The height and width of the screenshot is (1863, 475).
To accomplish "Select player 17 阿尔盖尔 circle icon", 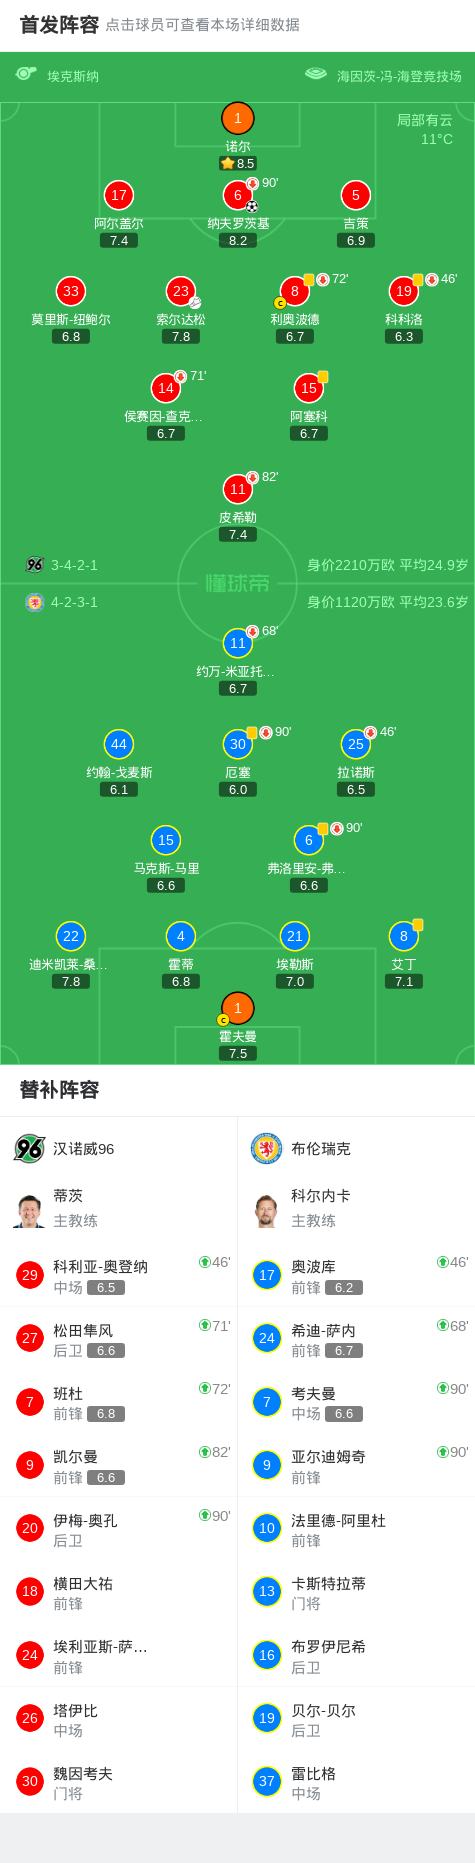I will click(119, 195).
